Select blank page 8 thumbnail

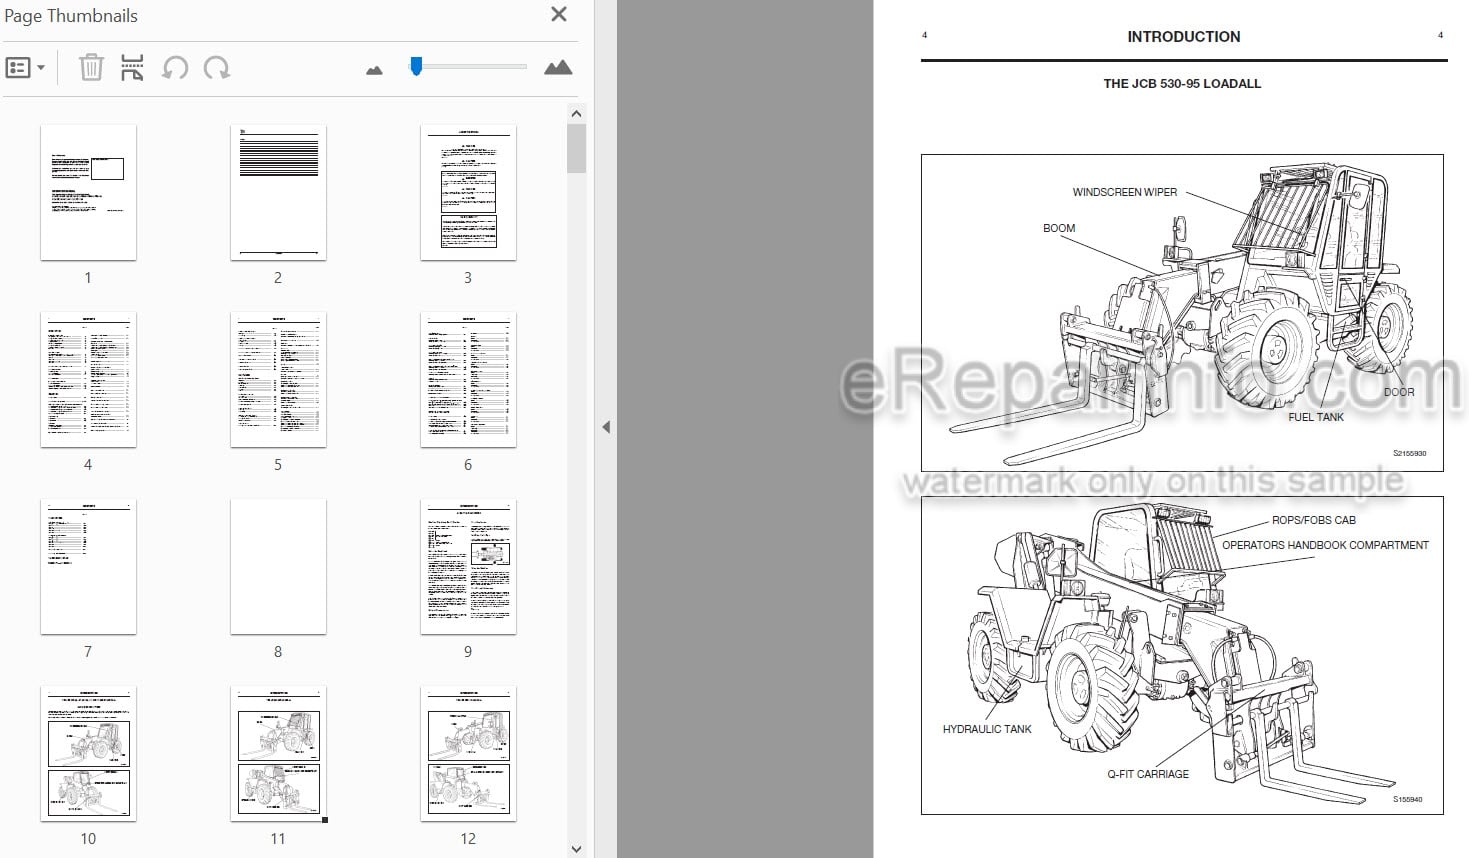tap(278, 566)
